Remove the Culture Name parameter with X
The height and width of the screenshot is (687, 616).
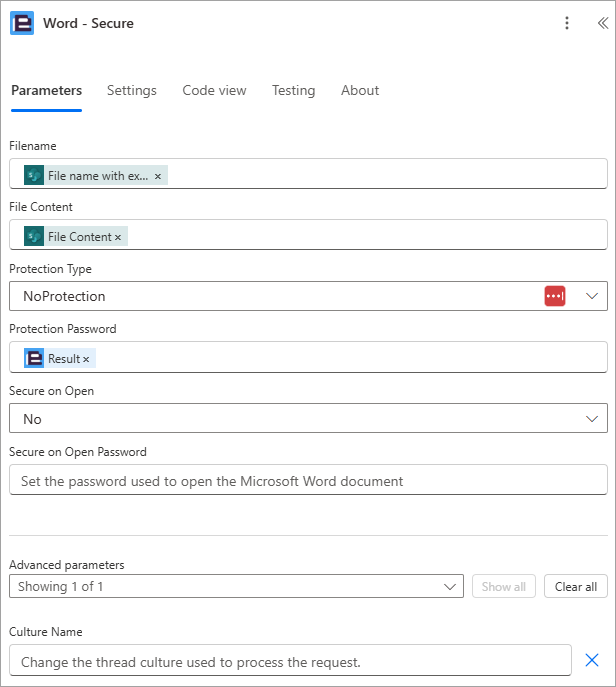[x=591, y=660]
